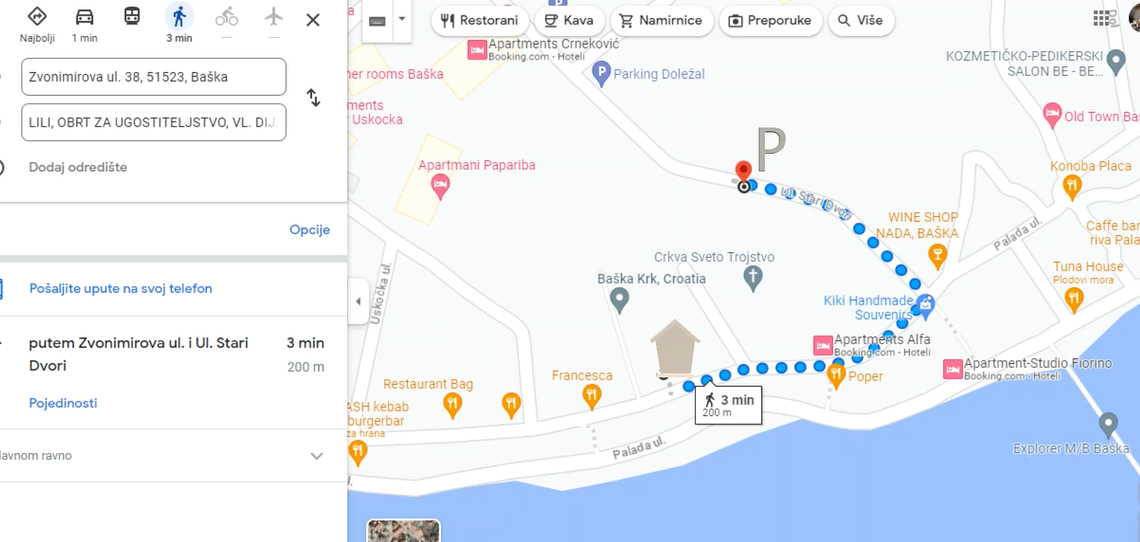Collapse the side panel using arrow tab
The image size is (1140, 542).
click(x=357, y=301)
